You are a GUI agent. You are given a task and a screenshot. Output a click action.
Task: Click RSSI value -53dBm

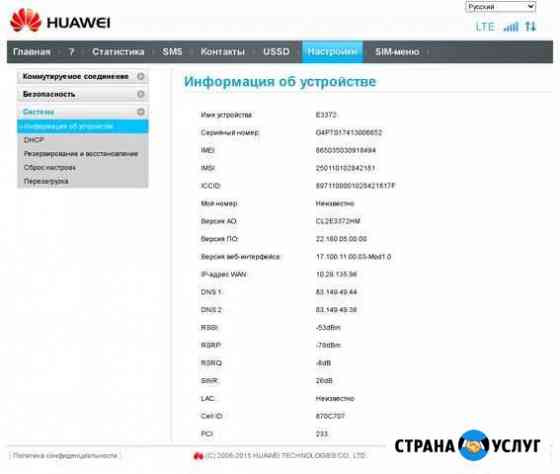[328, 328]
